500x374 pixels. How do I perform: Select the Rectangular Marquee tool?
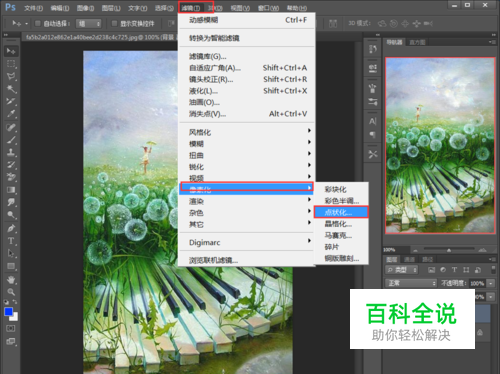pyautogui.click(x=11, y=64)
